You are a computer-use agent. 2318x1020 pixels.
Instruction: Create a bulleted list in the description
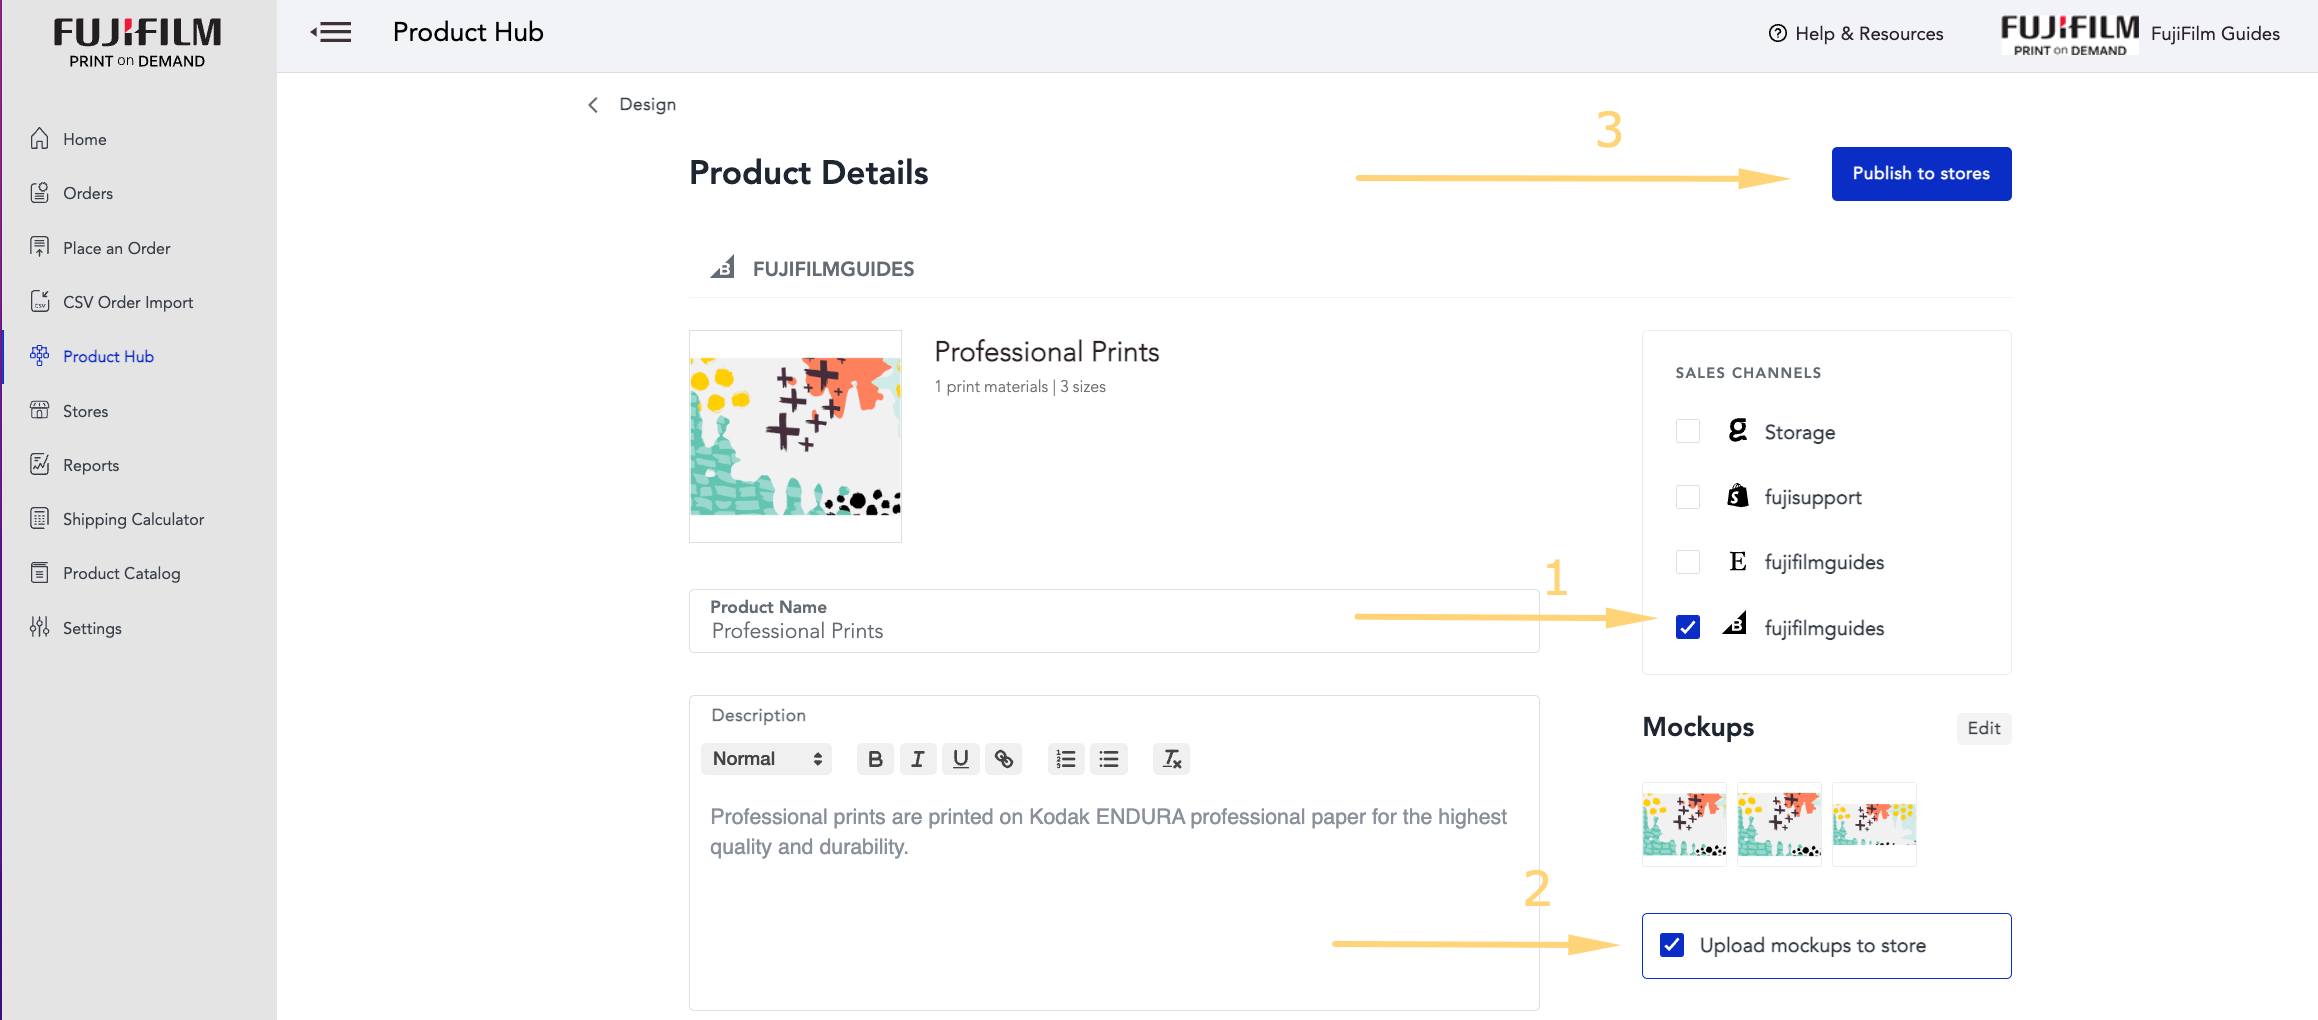point(1109,759)
